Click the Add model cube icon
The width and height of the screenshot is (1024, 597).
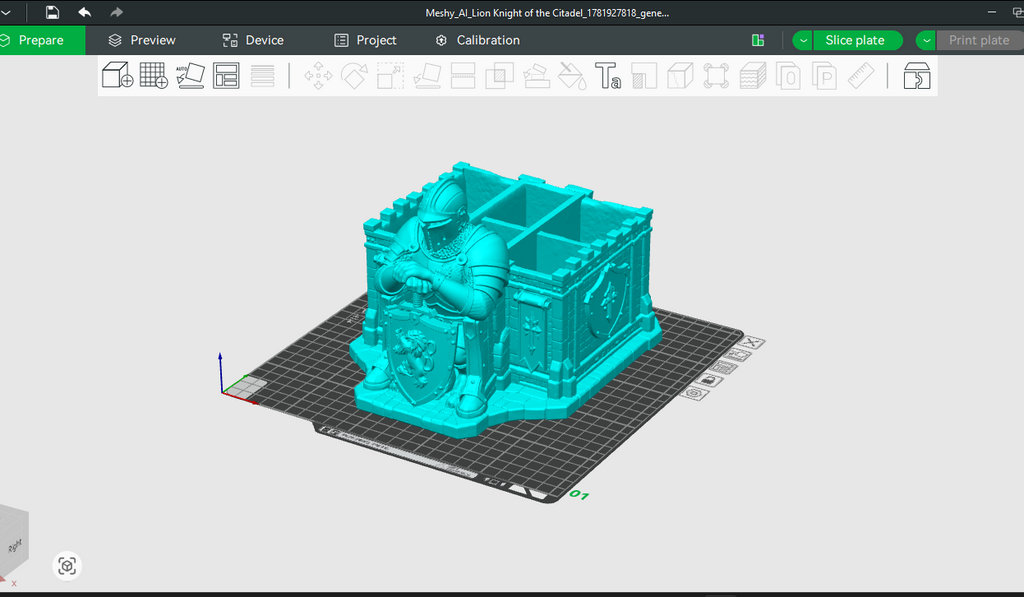point(118,75)
